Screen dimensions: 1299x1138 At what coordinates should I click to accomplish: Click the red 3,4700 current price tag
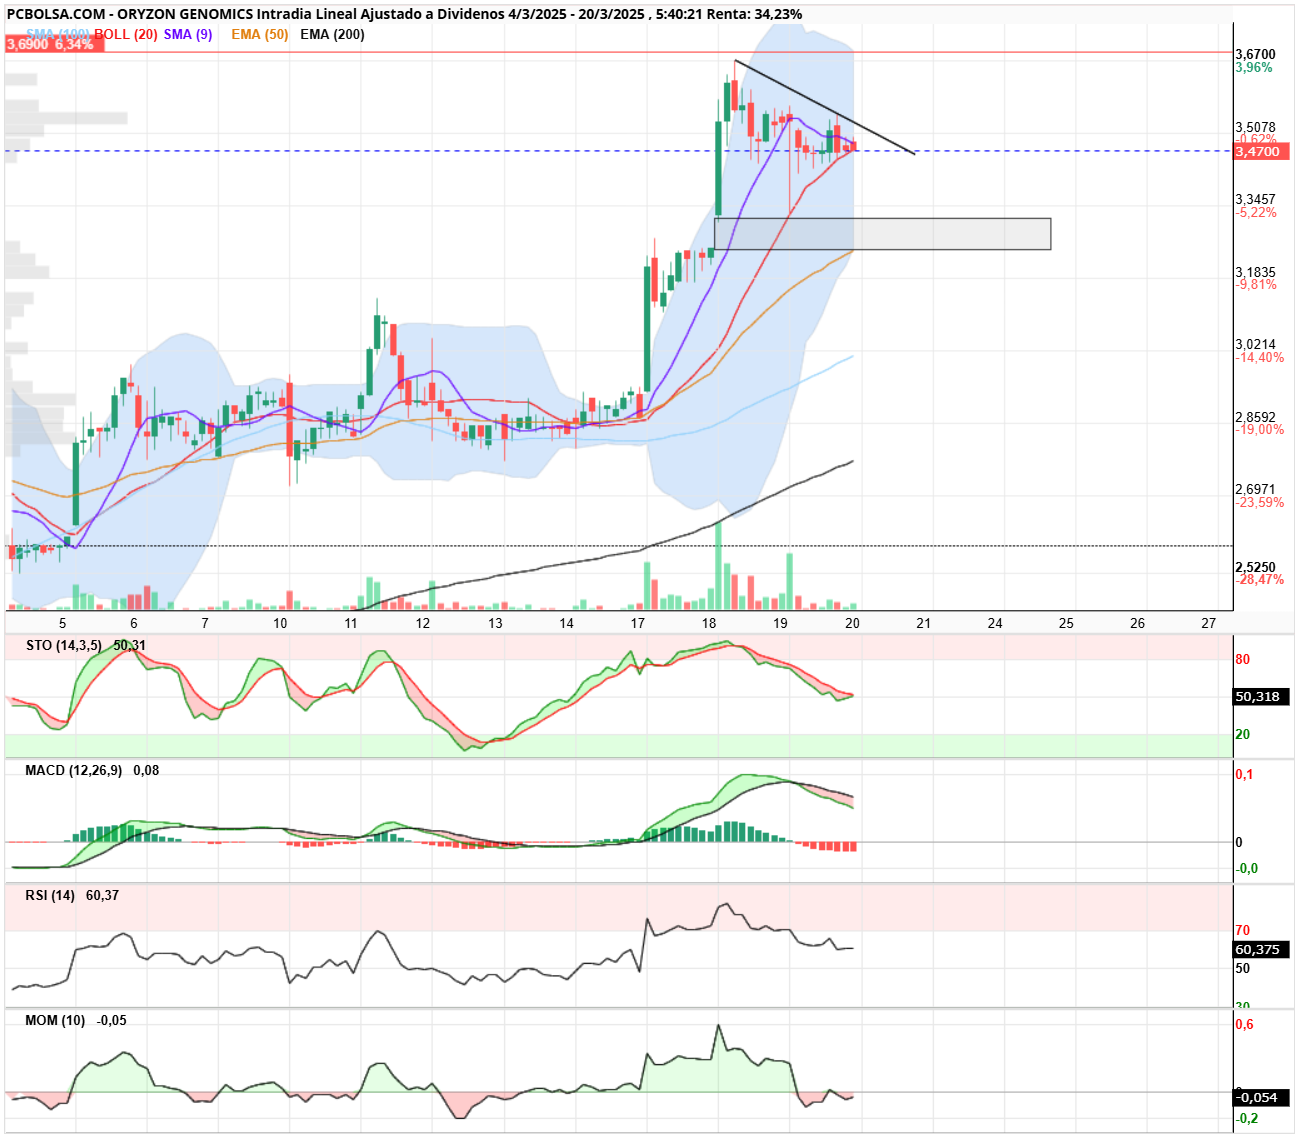click(1261, 152)
